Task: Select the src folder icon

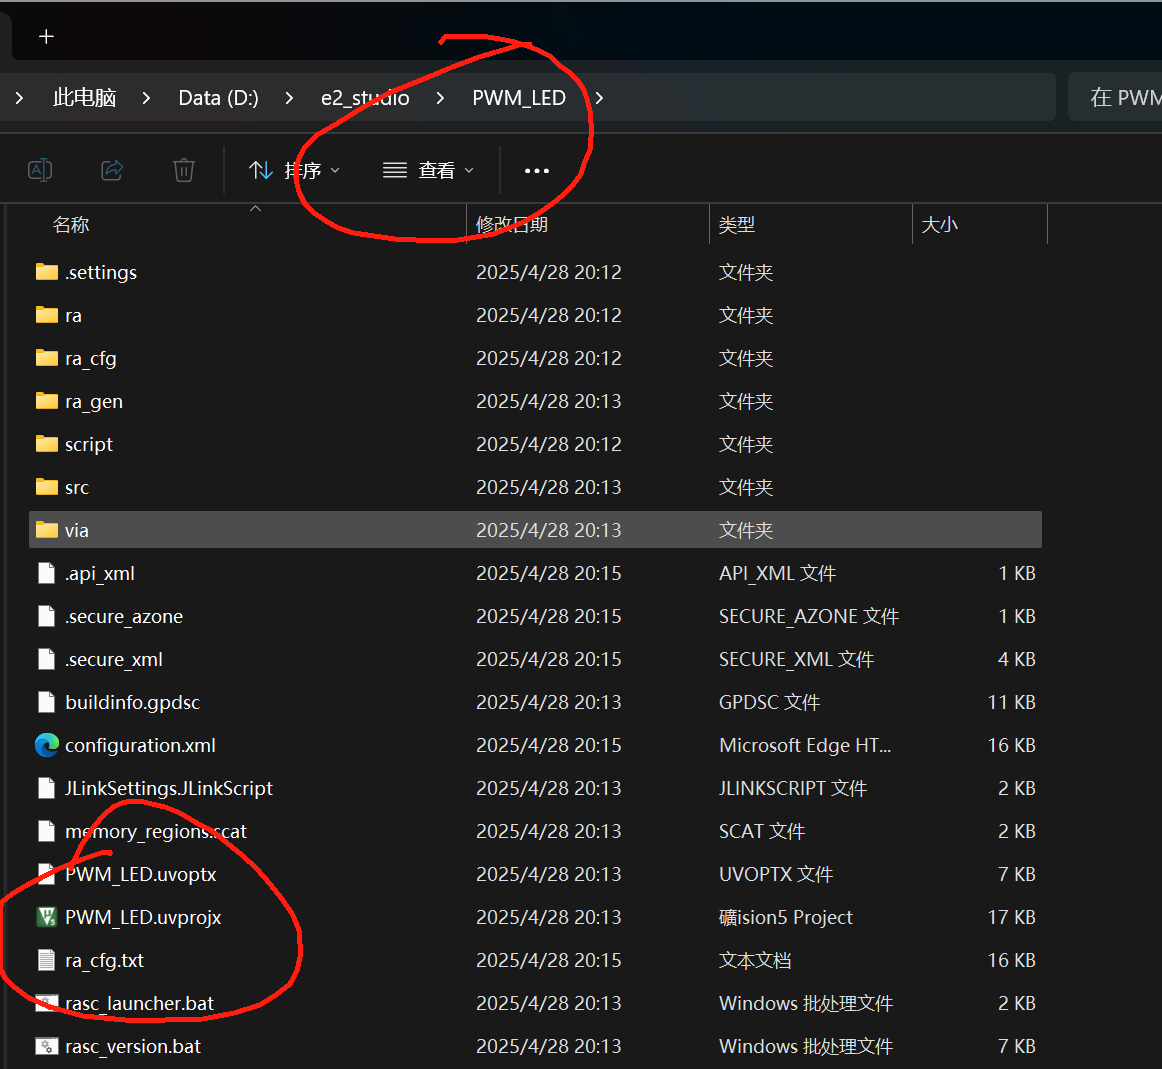Action: [47, 487]
